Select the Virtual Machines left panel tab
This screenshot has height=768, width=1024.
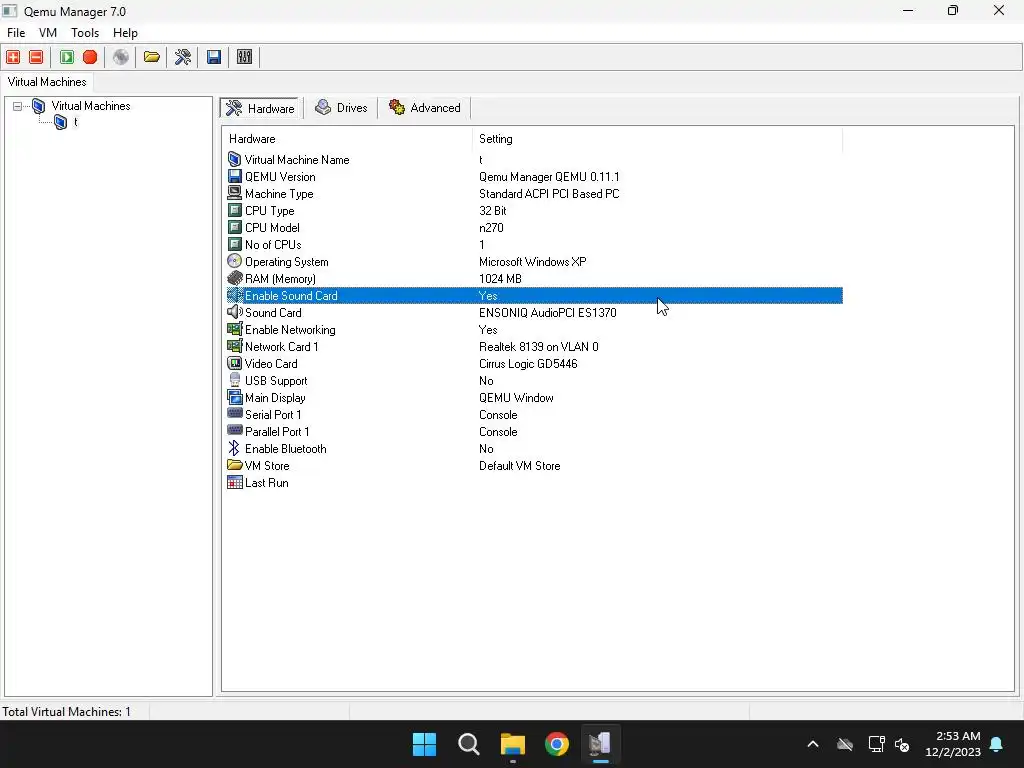[x=47, y=82]
